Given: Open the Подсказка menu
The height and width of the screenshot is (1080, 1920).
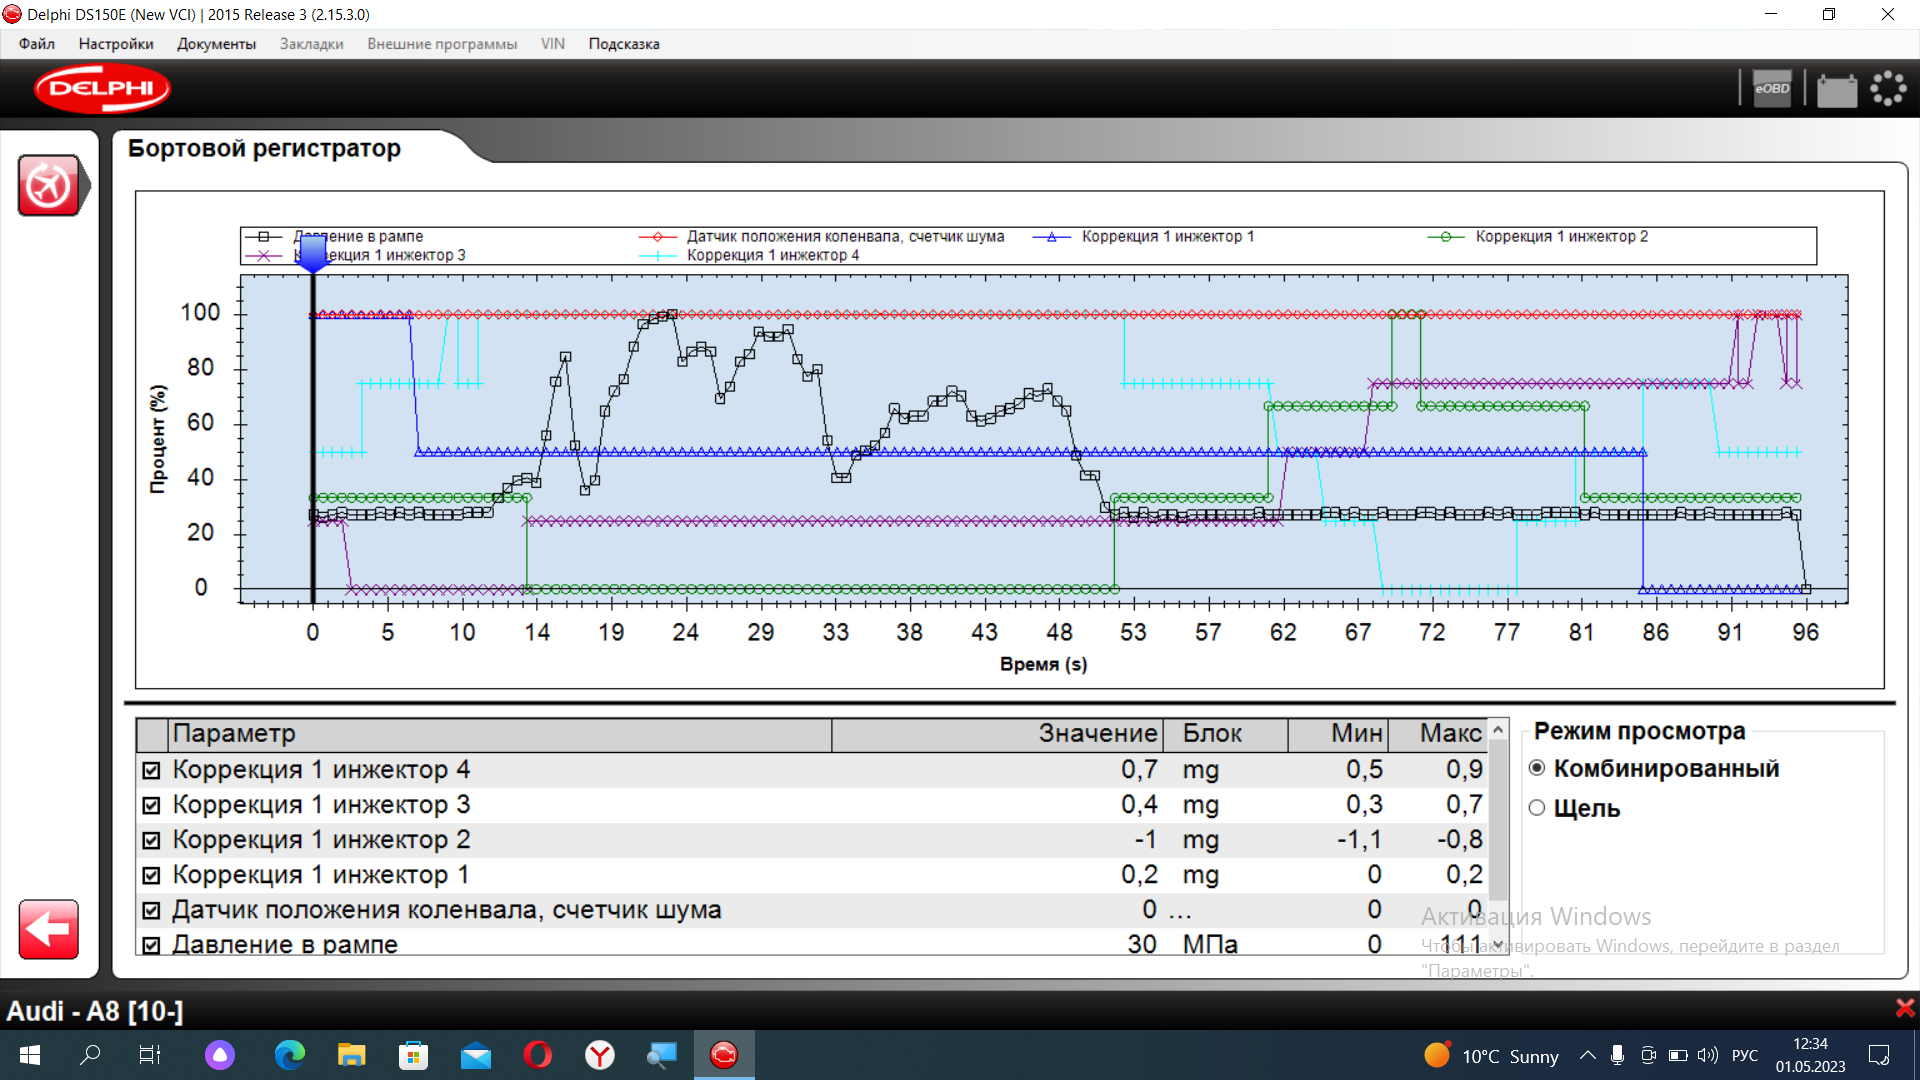Looking at the screenshot, I should 624,44.
